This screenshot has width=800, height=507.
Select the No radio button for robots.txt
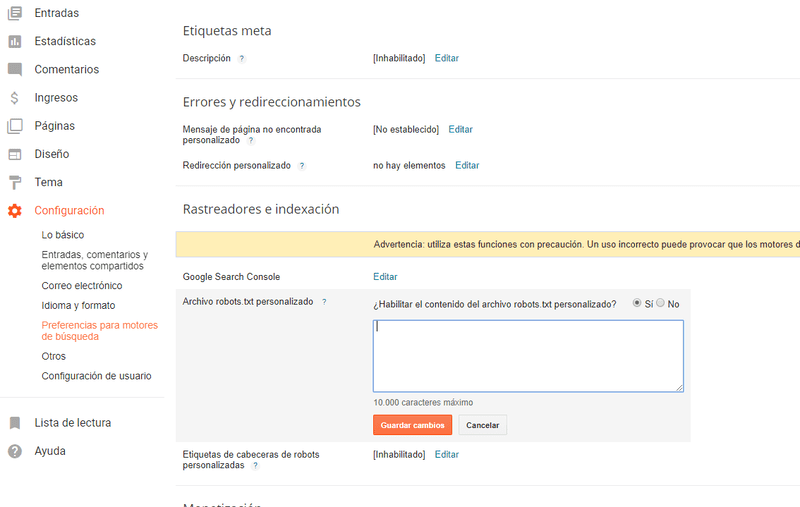(660, 303)
